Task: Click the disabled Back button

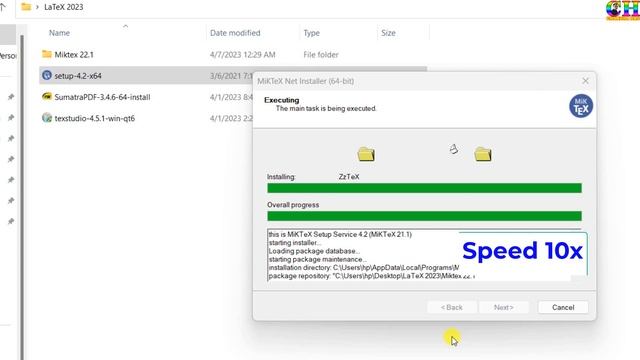Action: coord(451,307)
